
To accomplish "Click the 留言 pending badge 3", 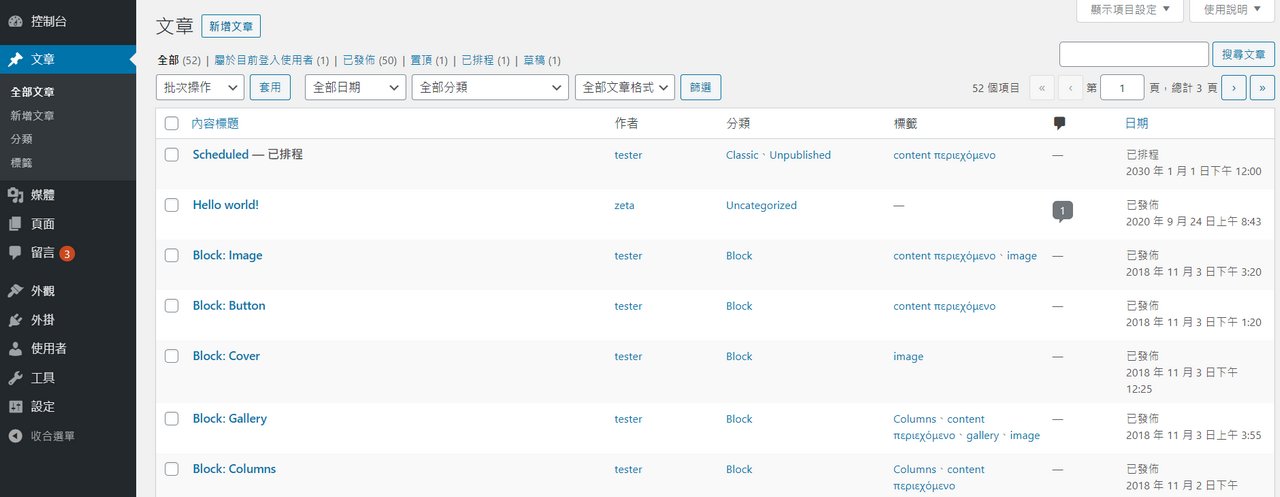I will (67, 254).
